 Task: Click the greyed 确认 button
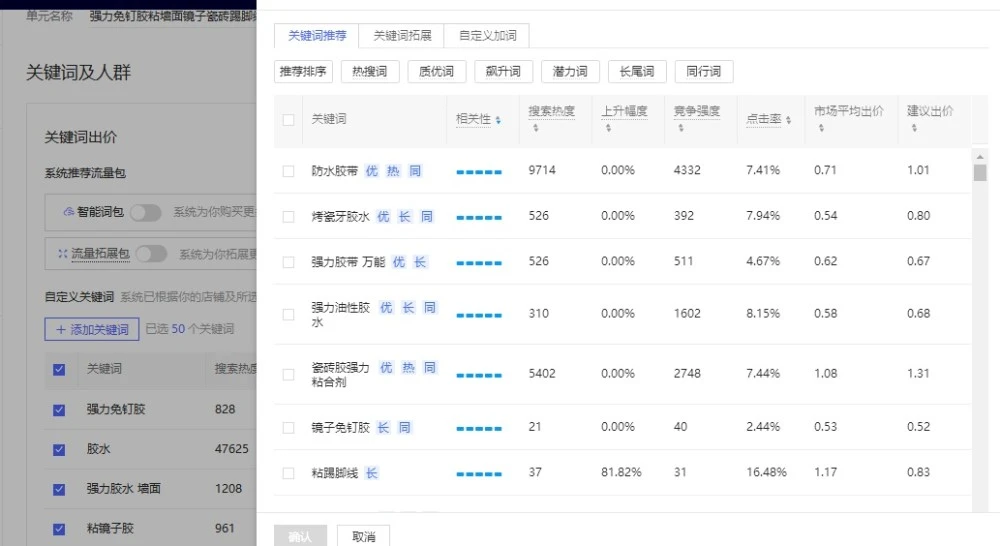click(300, 536)
